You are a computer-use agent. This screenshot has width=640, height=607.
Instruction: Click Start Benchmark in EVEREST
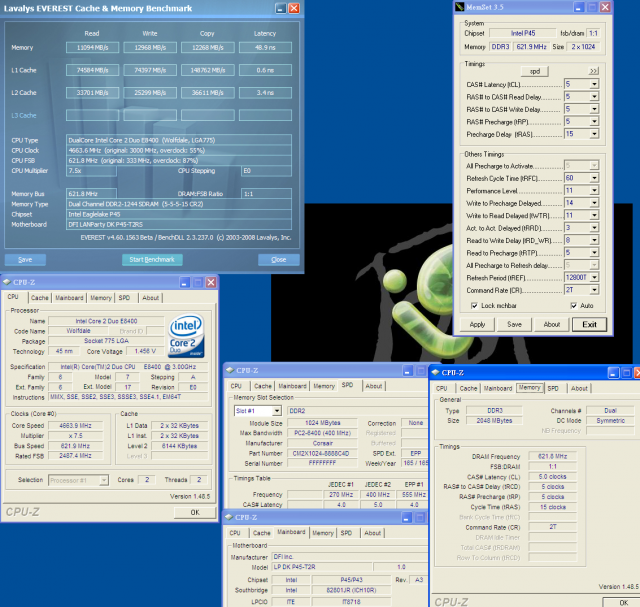tap(152, 260)
